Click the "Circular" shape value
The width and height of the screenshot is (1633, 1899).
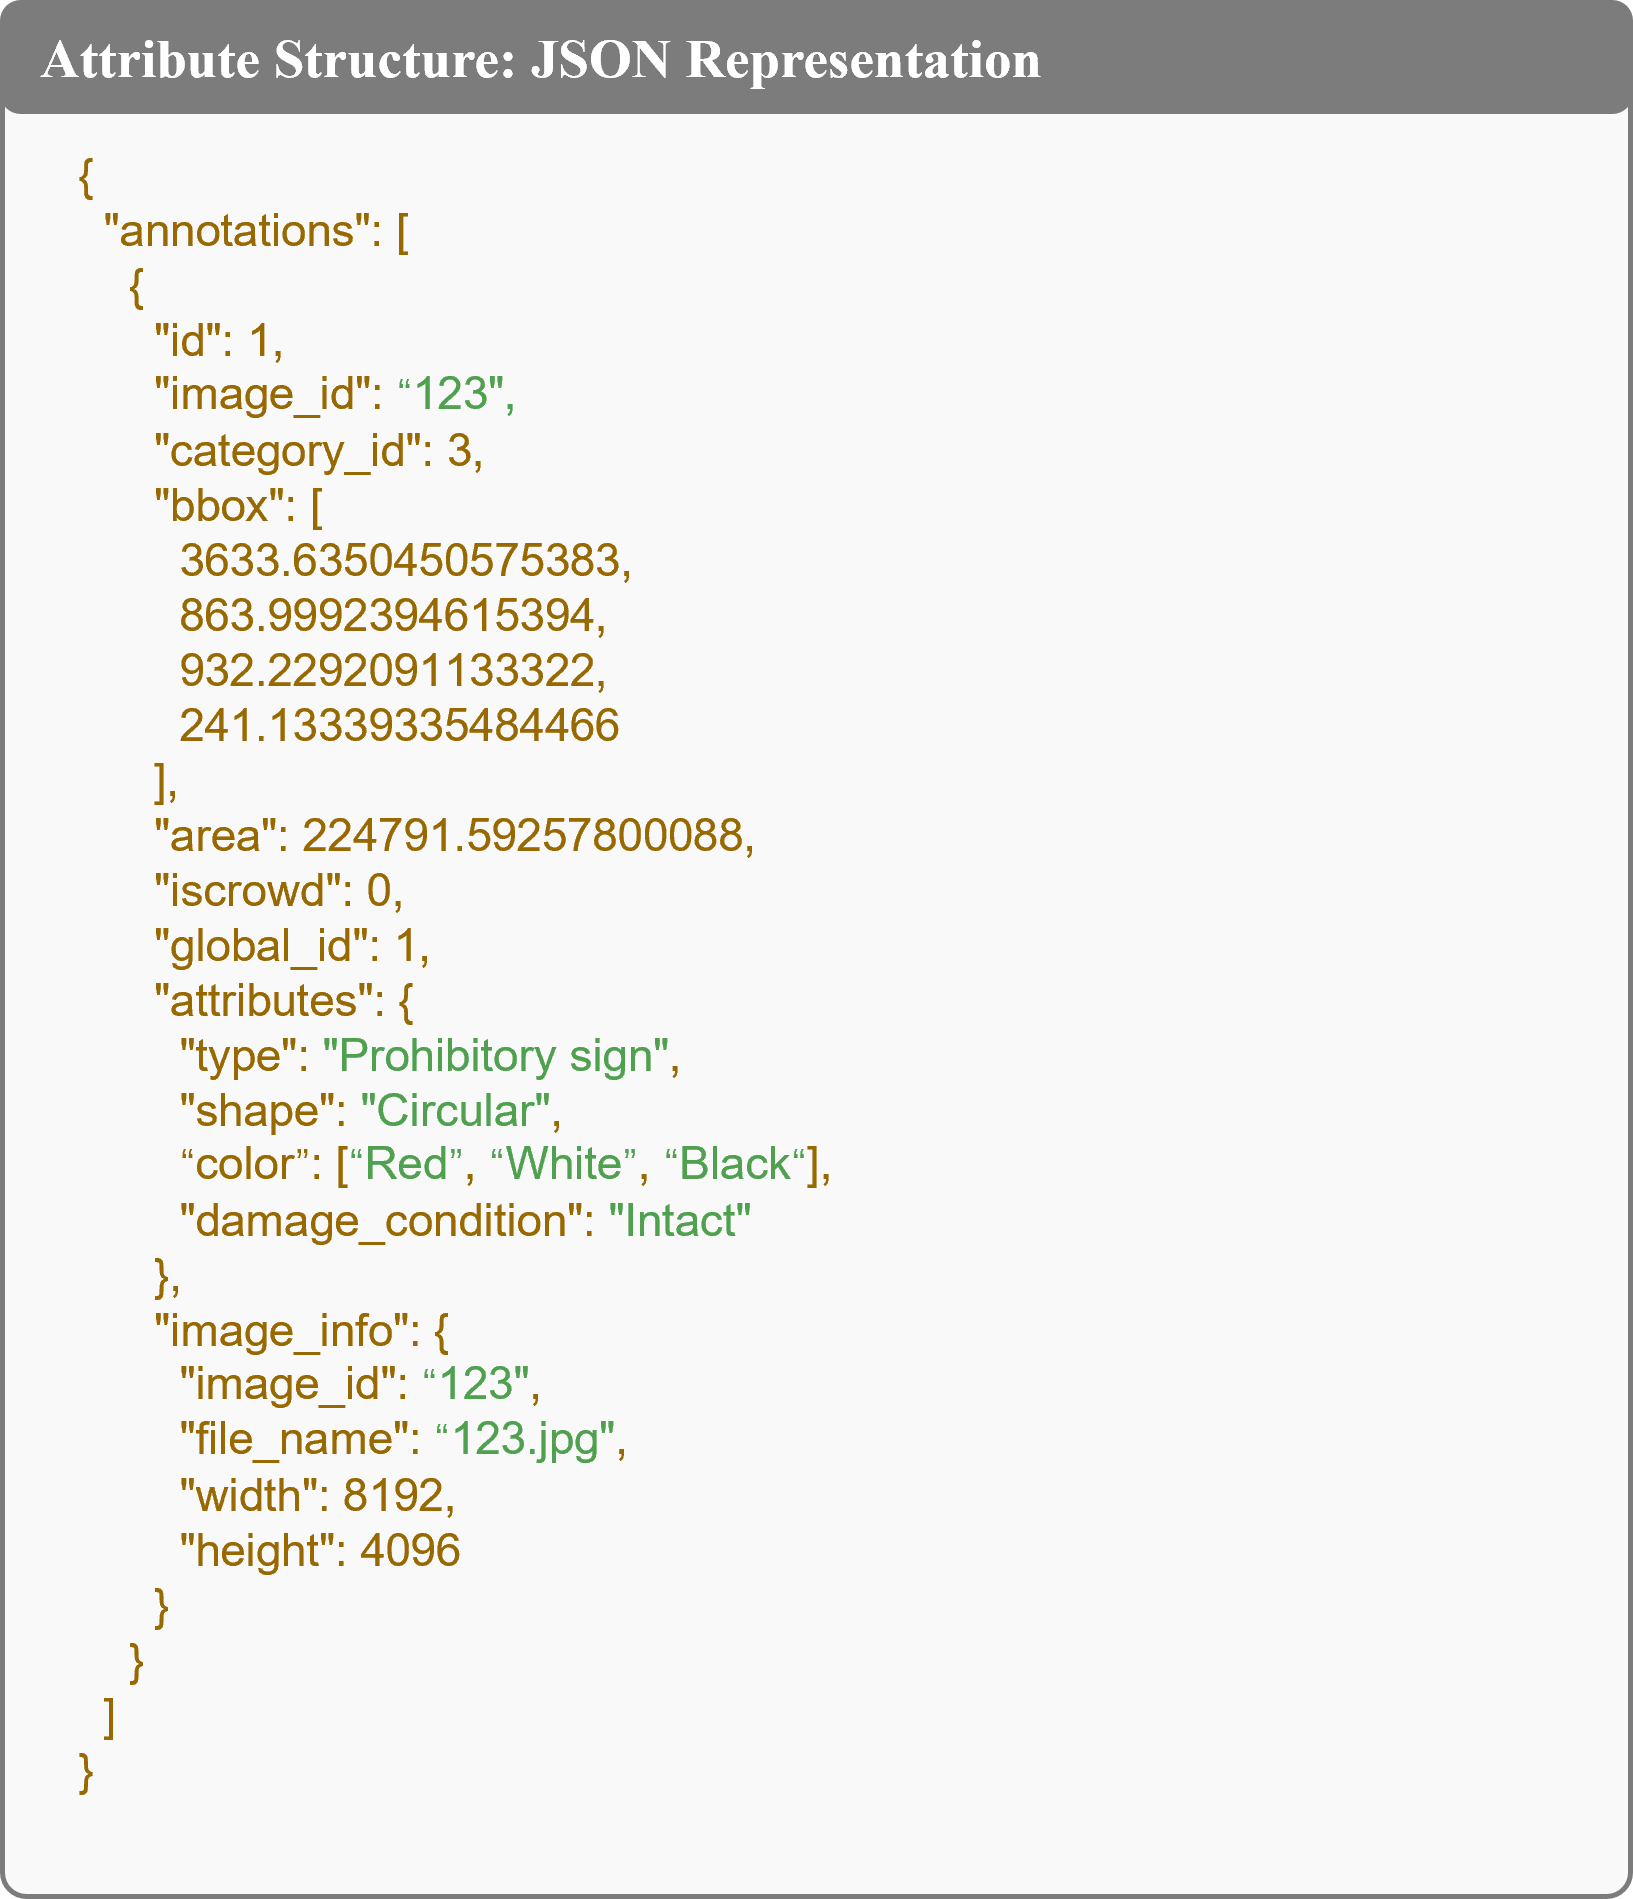454,1112
